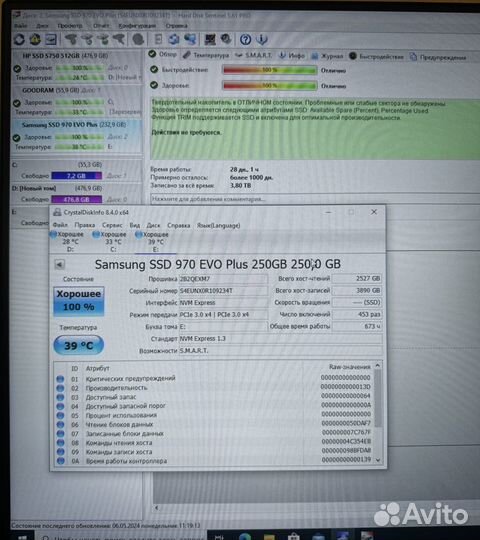Click green check icon beside Samsung SSD health
This screenshot has width=480, height=540.
[16, 138]
